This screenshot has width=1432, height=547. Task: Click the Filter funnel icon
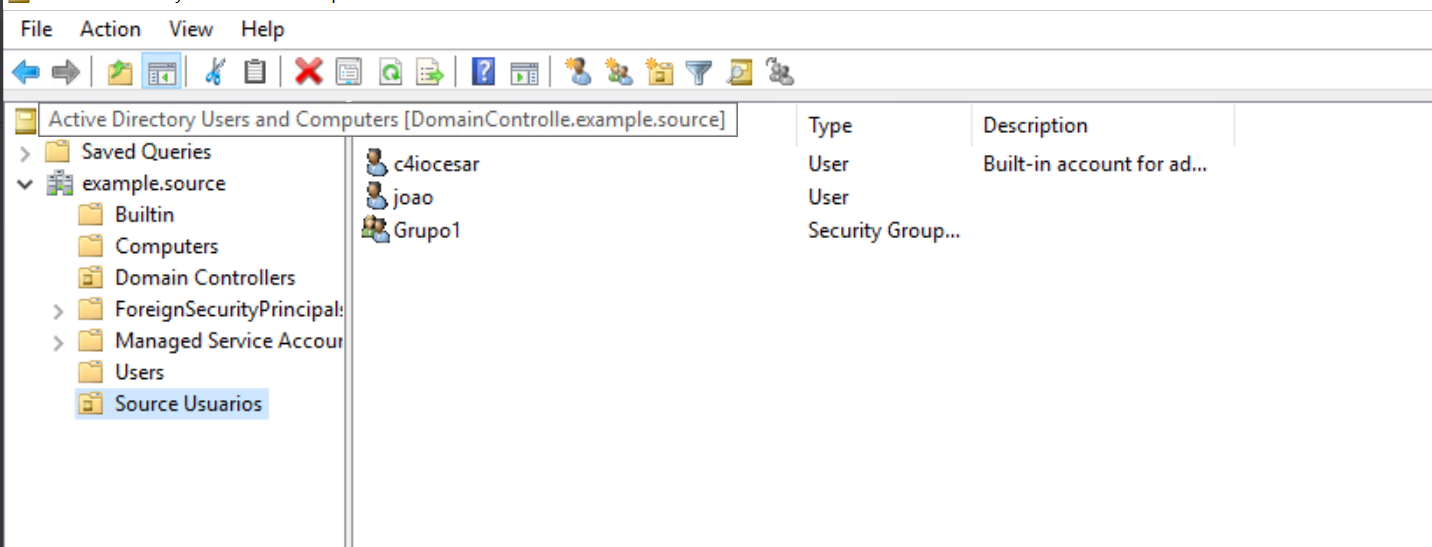coord(699,72)
